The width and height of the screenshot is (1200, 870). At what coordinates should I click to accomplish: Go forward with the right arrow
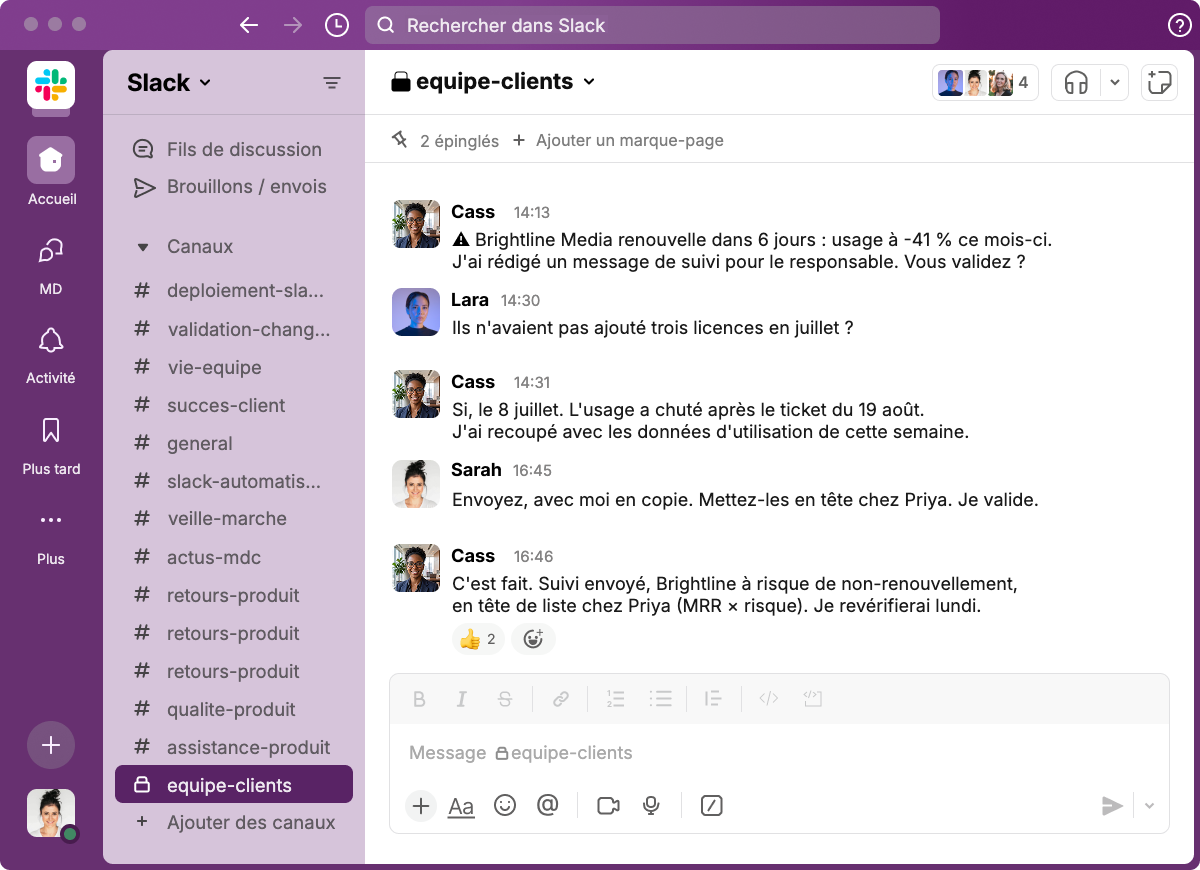coord(293,25)
